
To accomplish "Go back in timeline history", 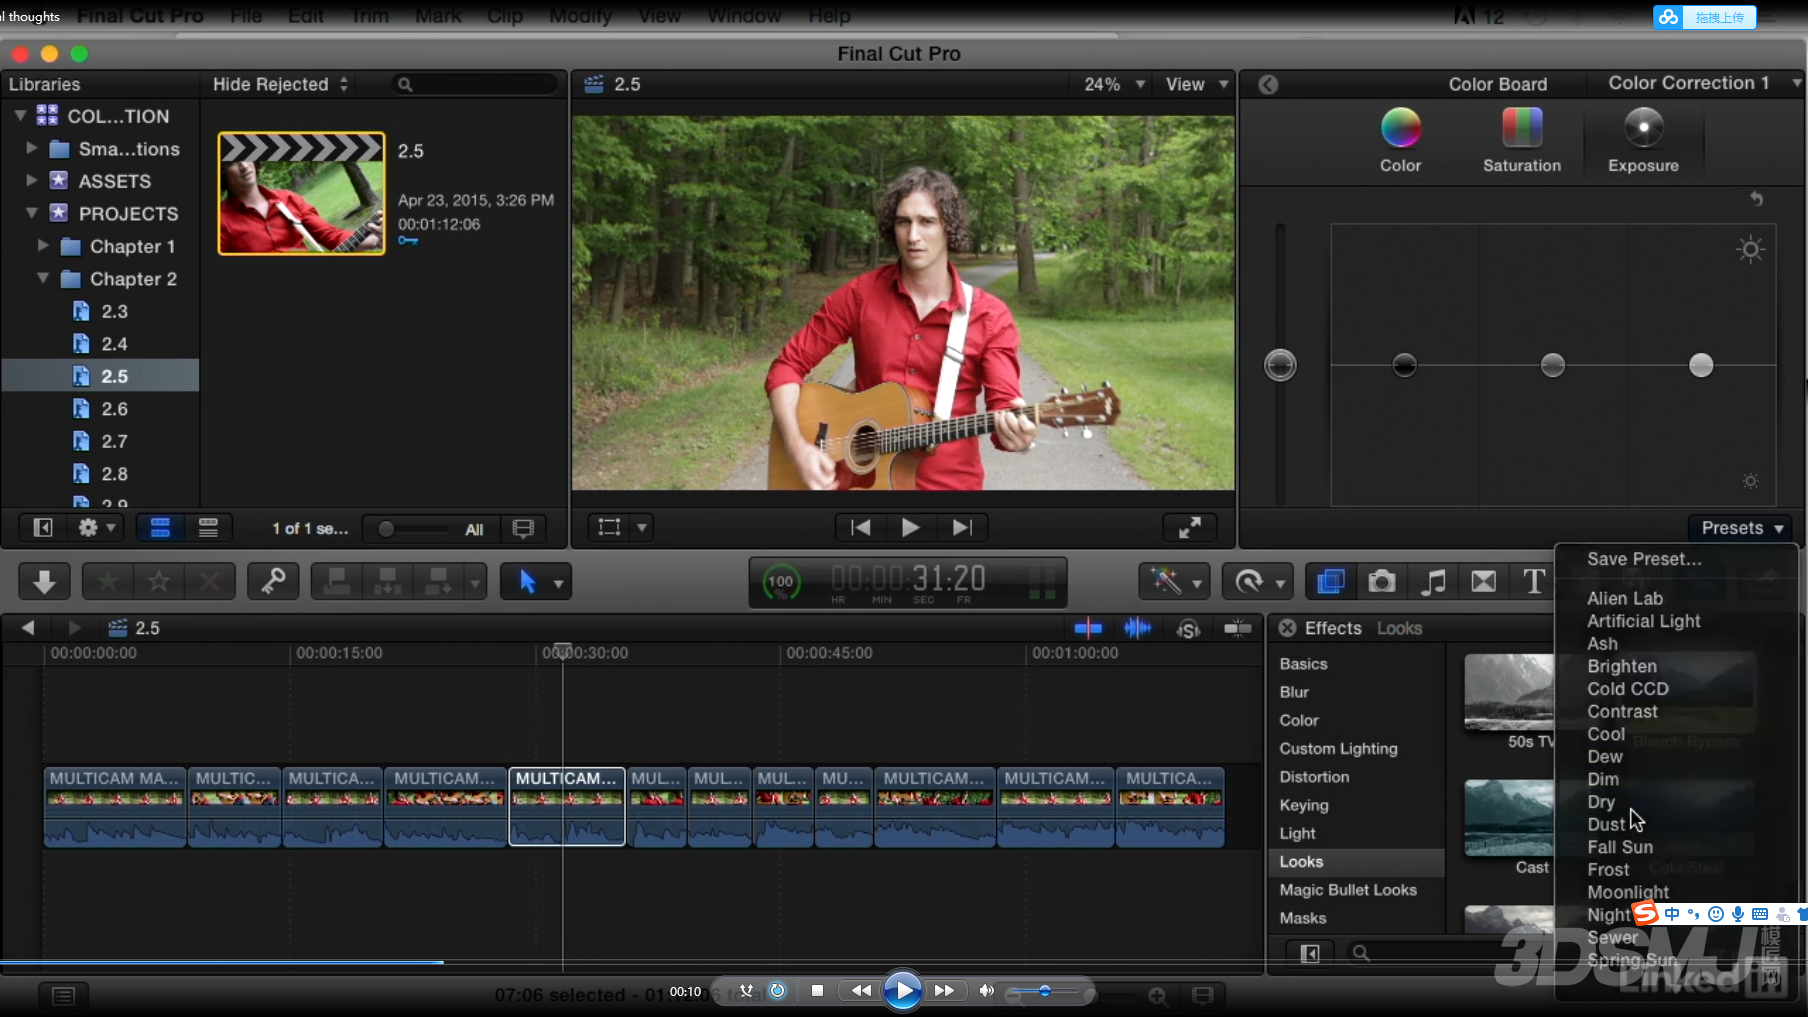I will coord(28,628).
